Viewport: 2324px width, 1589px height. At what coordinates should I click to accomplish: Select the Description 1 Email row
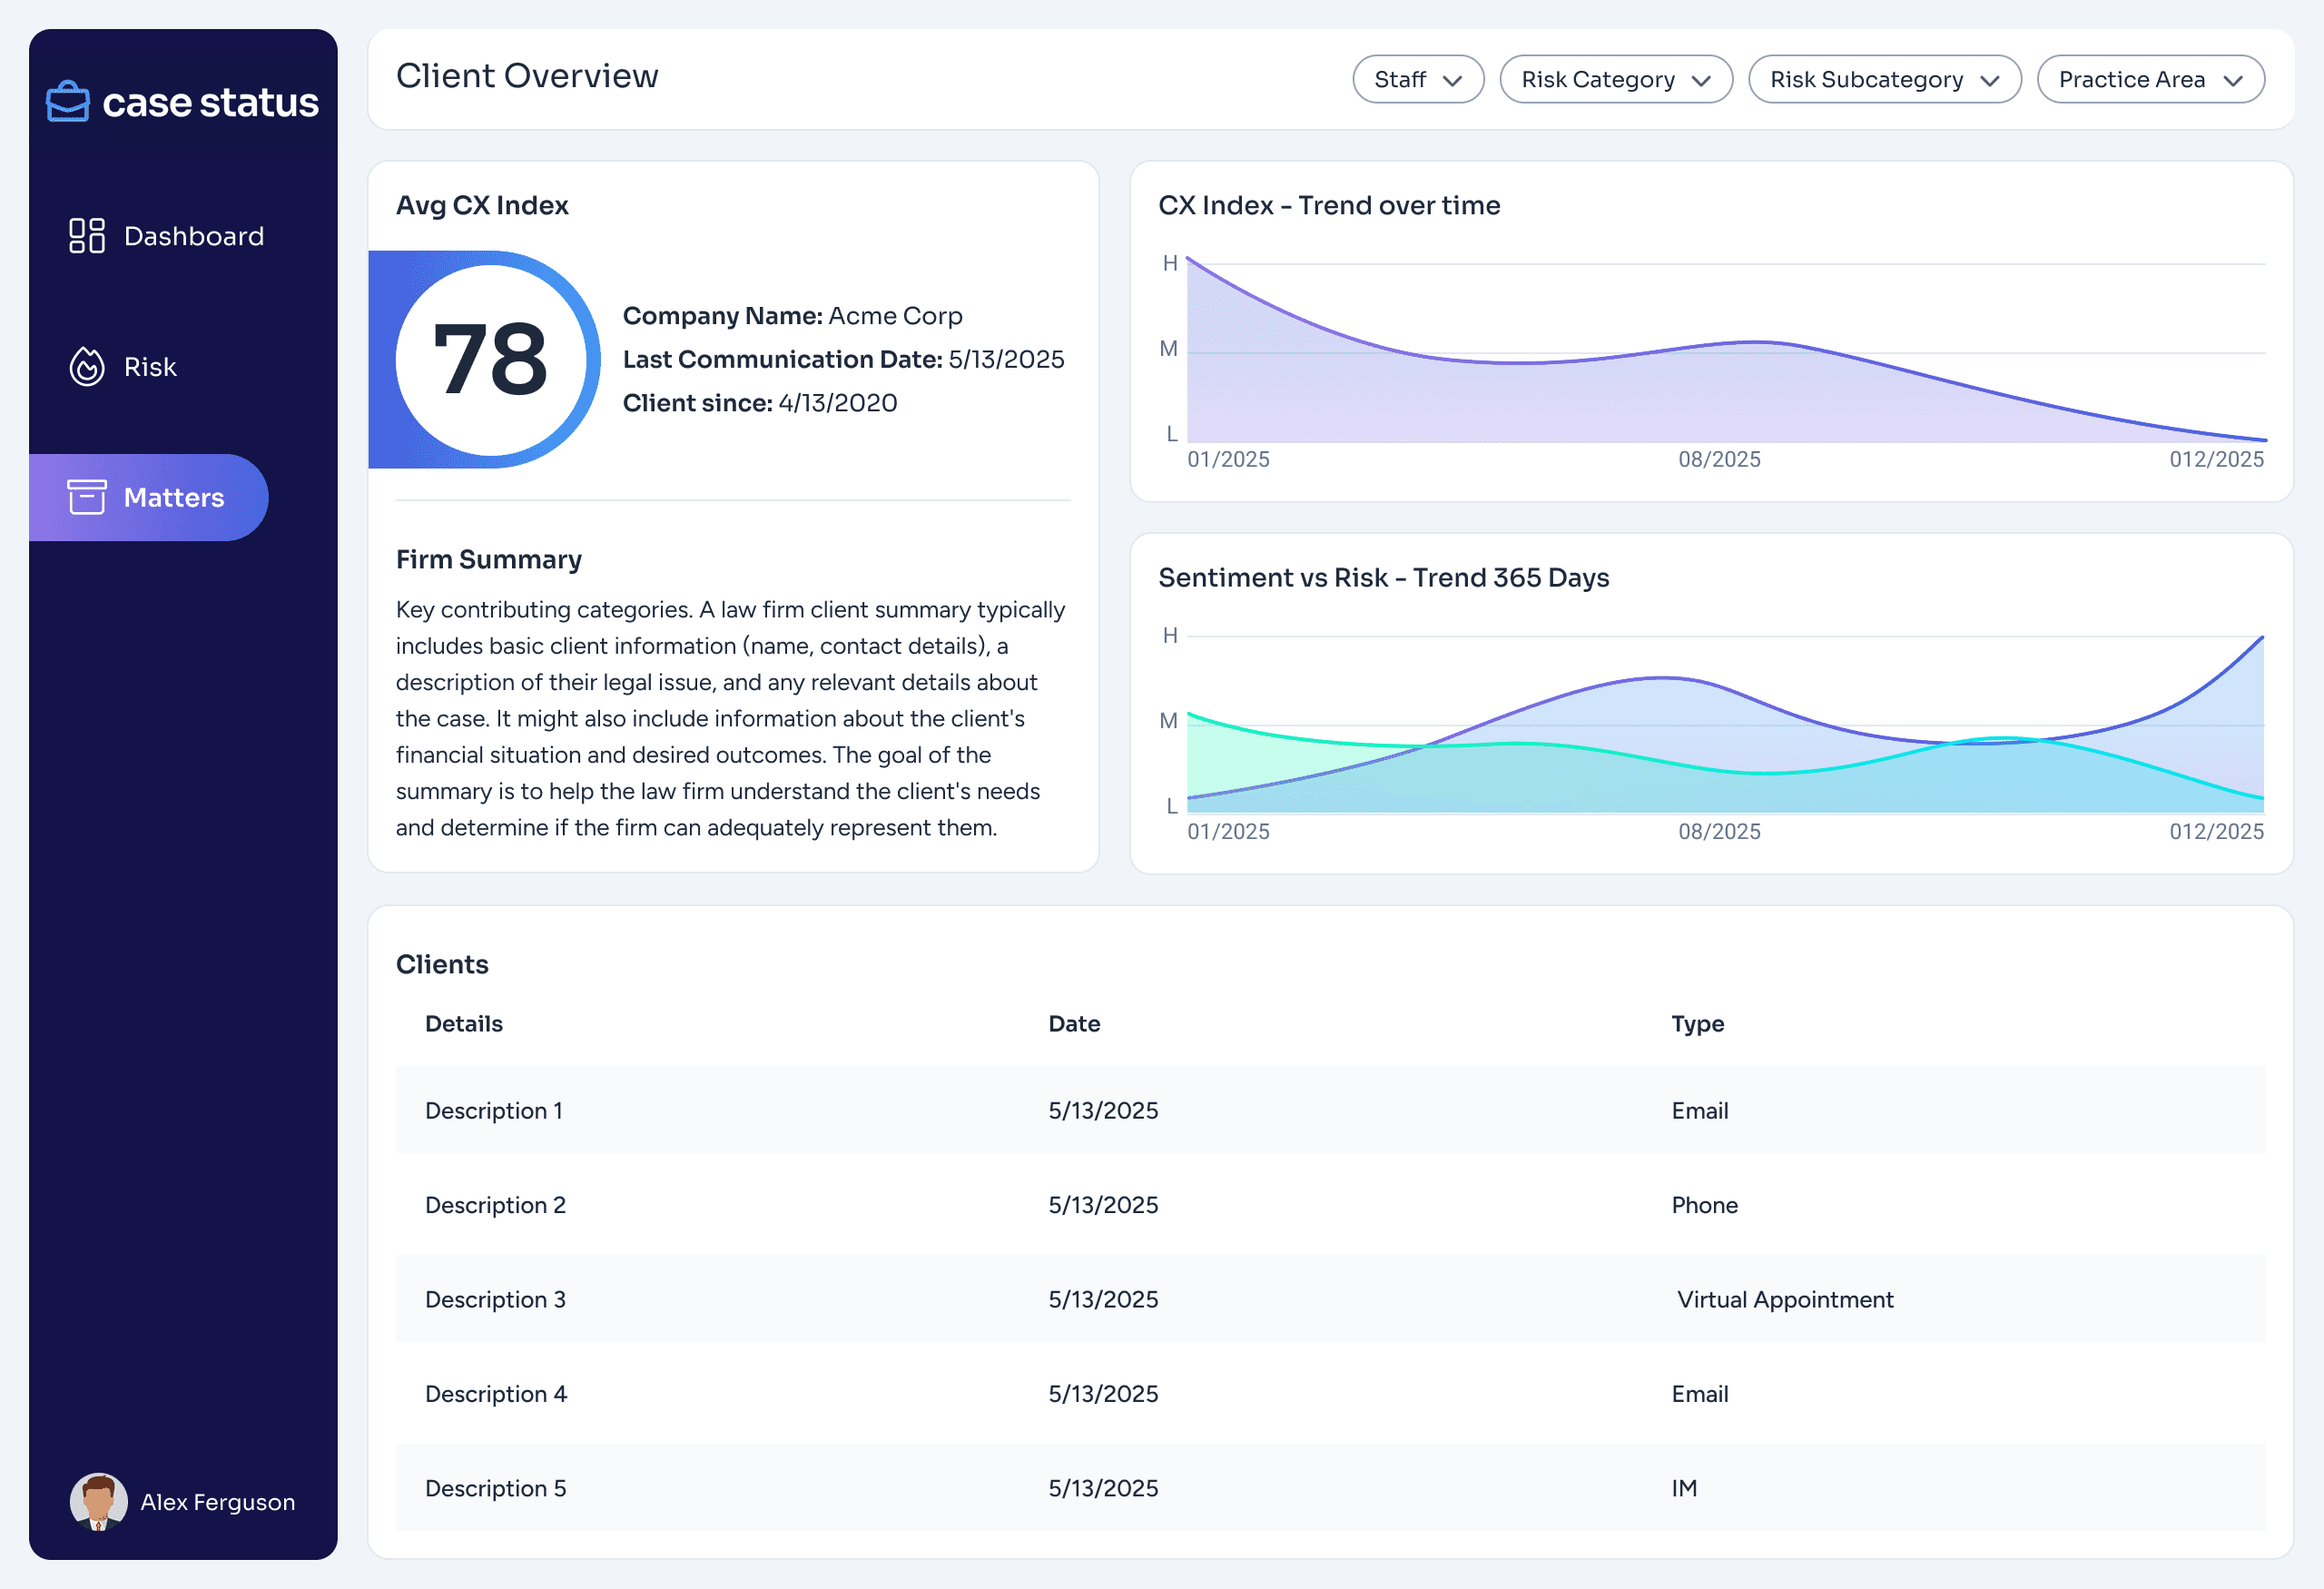pyautogui.click(x=1329, y=1110)
